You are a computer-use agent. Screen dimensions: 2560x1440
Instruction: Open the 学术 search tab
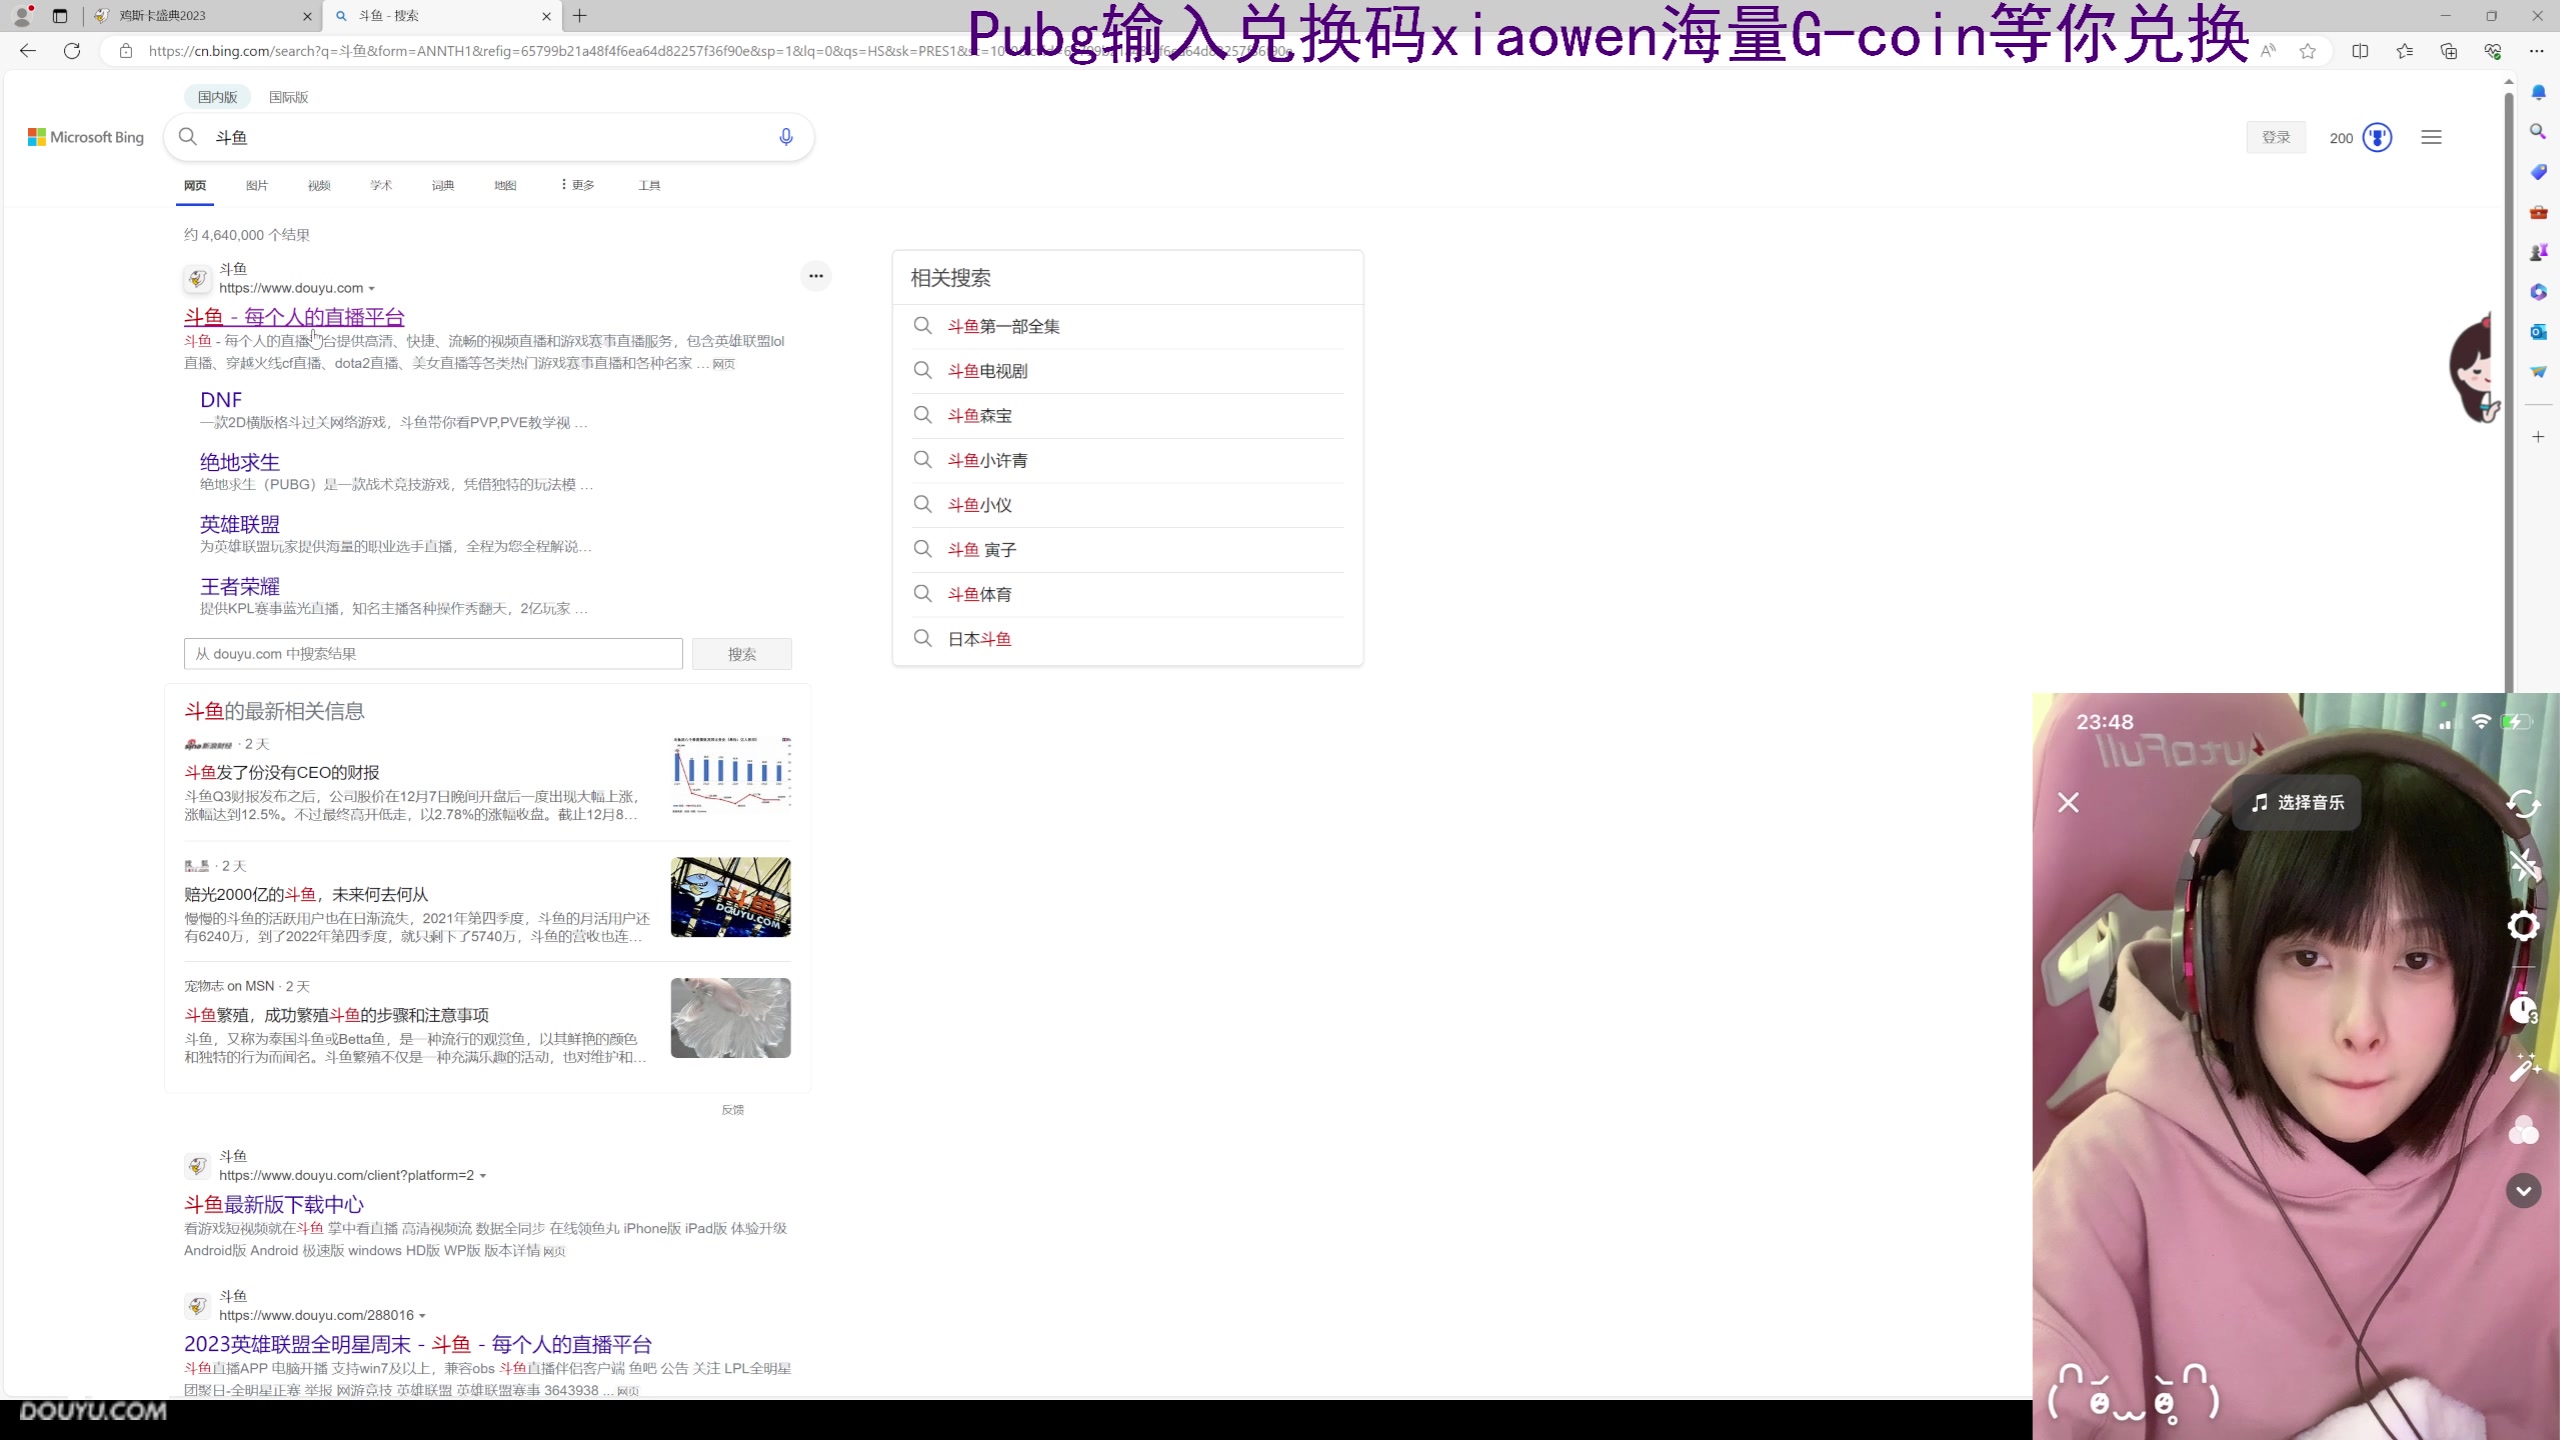click(x=381, y=186)
